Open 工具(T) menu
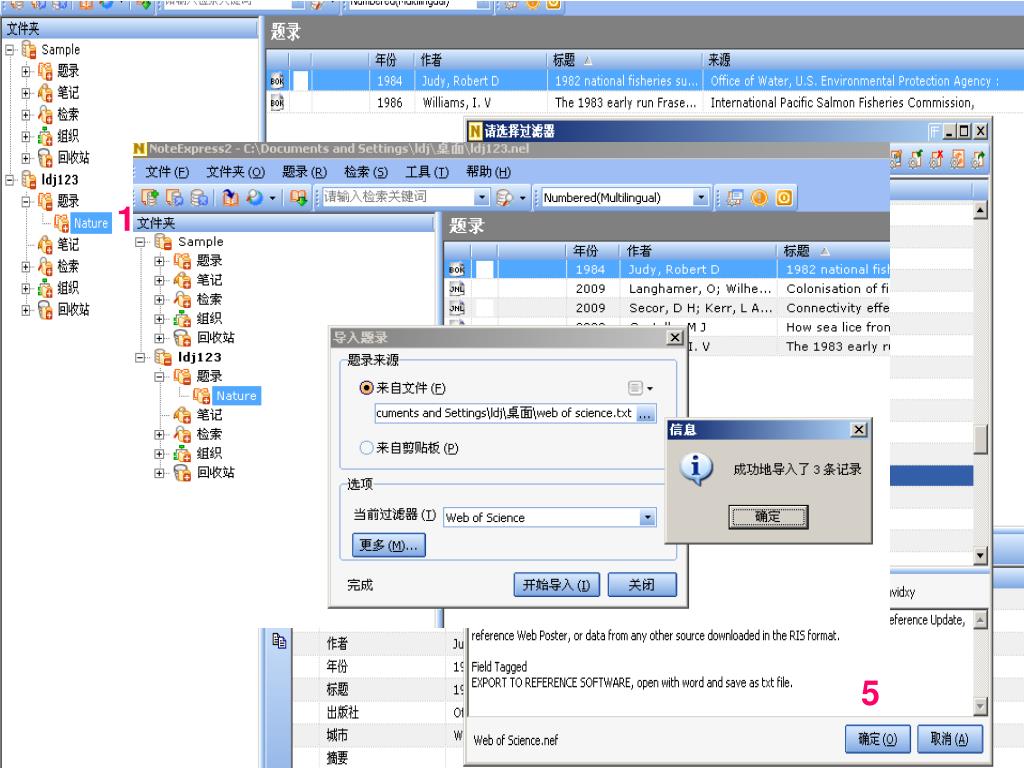This screenshot has height=768, width=1024. coord(426,172)
